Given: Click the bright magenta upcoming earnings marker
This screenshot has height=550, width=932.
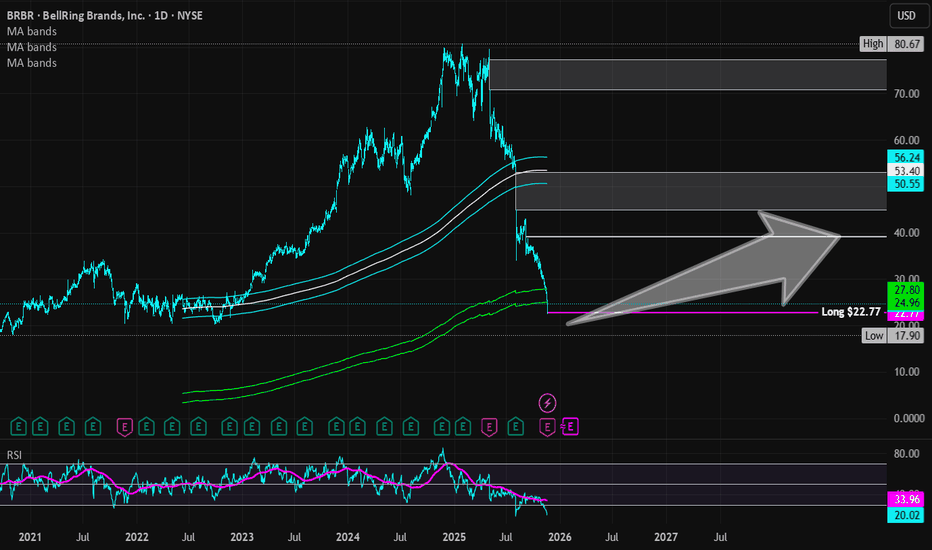Looking at the screenshot, I should pyautogui.click(x=570, y=426).
